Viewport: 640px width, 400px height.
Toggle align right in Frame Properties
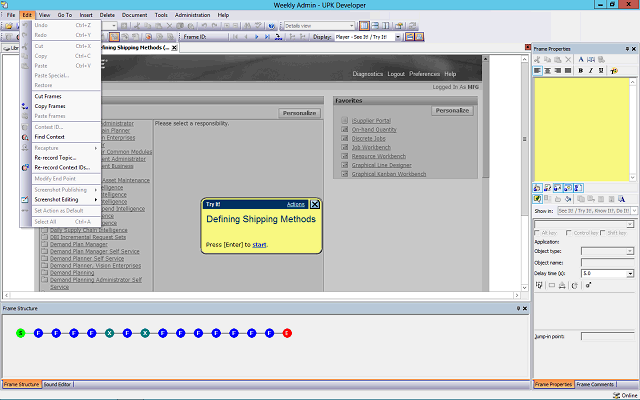tap(558, 71)
